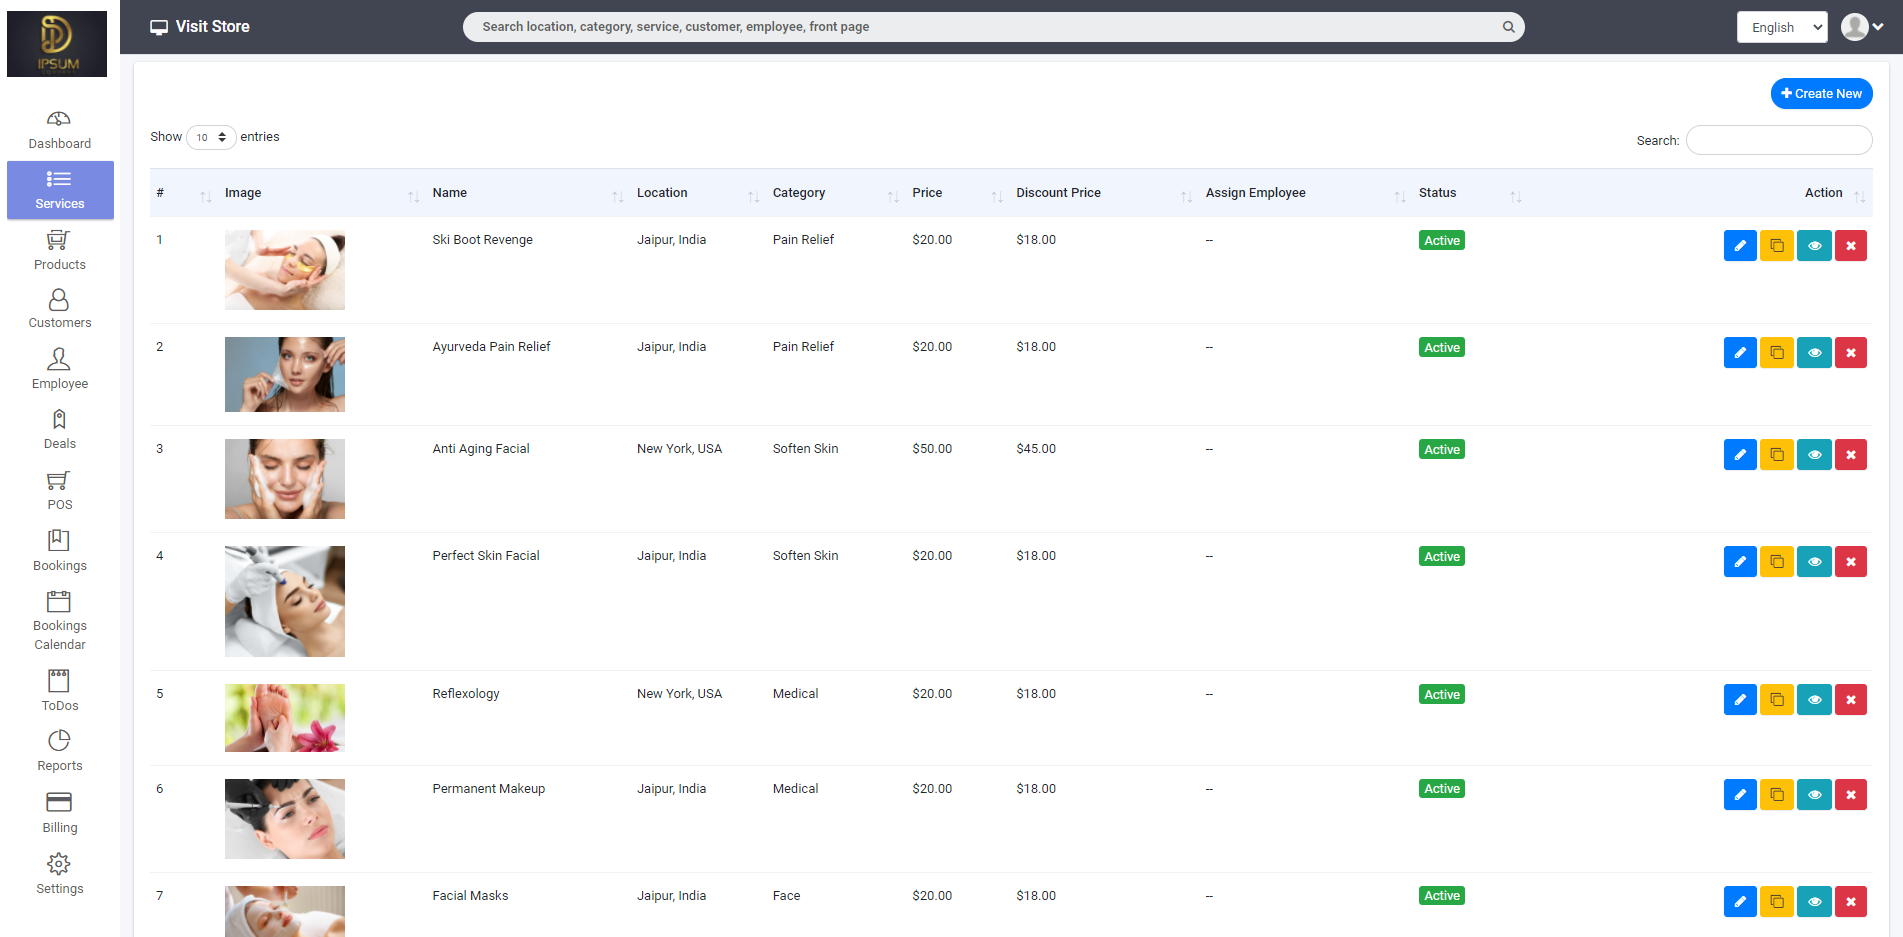The width and height of the screenshot is (1903, 937).
Task: Delete the Permanent Makeup service
Action: point(1851,794)
